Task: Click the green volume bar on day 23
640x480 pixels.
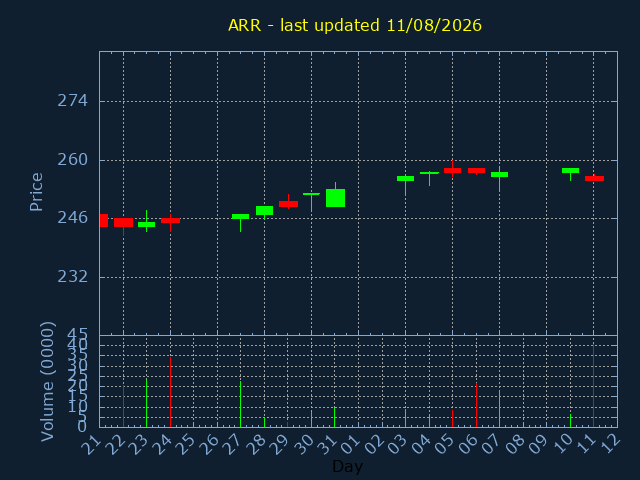Action: (x=147, y=403)
